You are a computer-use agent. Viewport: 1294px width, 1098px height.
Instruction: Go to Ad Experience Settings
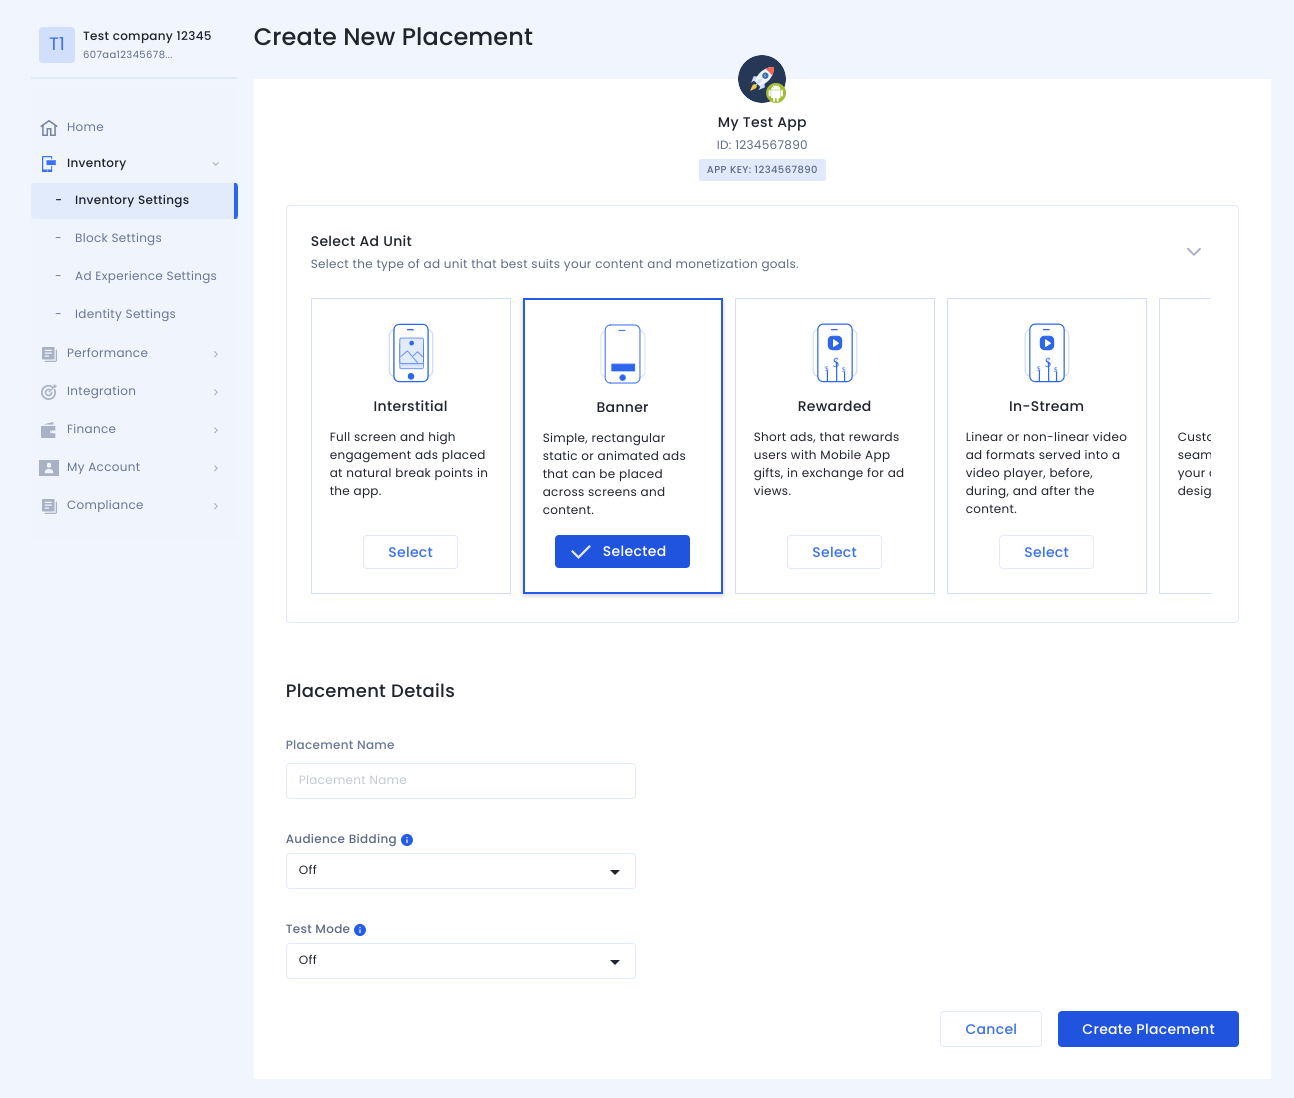click(x=145, y=276)
